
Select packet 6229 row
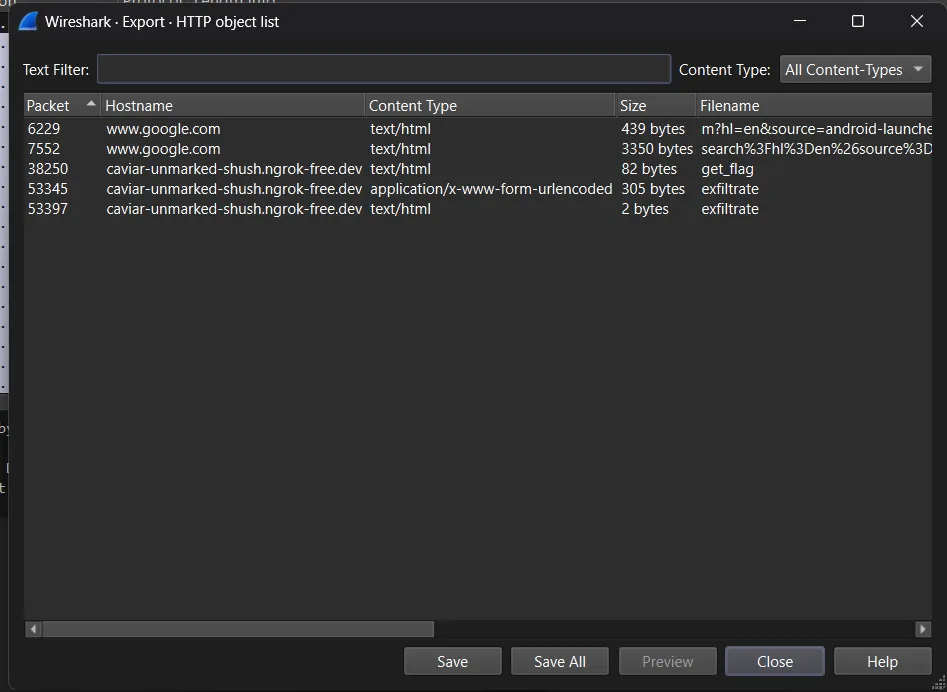pos(478,129)
